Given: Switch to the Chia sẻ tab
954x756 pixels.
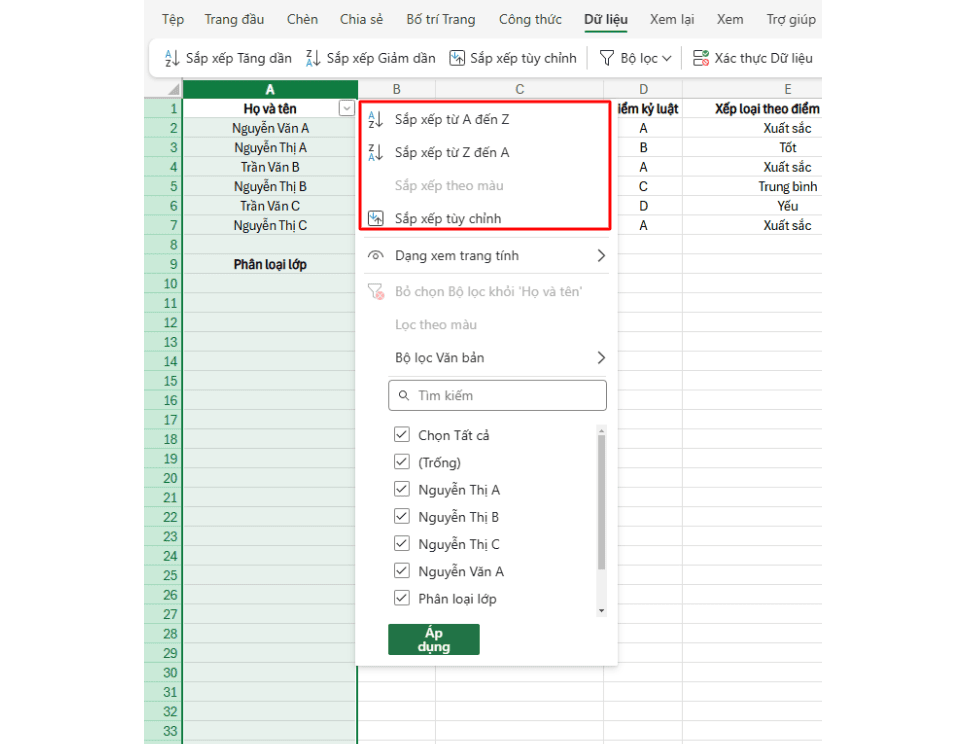Looking at the screenshot, I should [x=361, y=19].
